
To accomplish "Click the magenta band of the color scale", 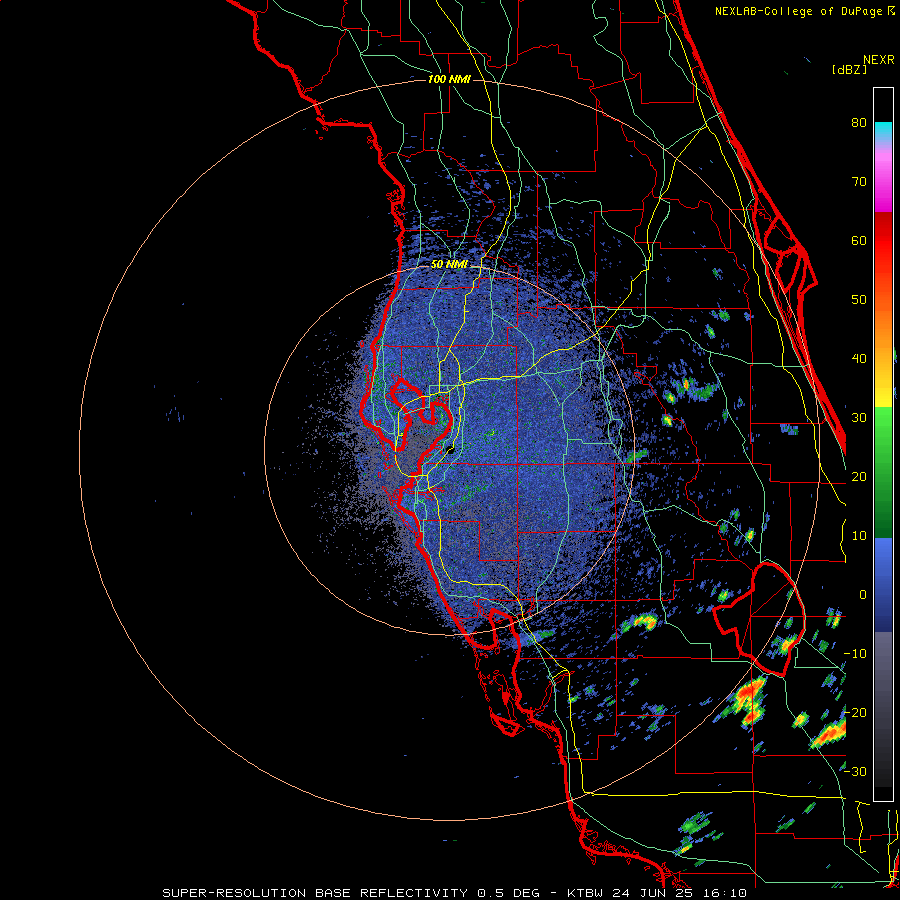I will click(883, 184).
